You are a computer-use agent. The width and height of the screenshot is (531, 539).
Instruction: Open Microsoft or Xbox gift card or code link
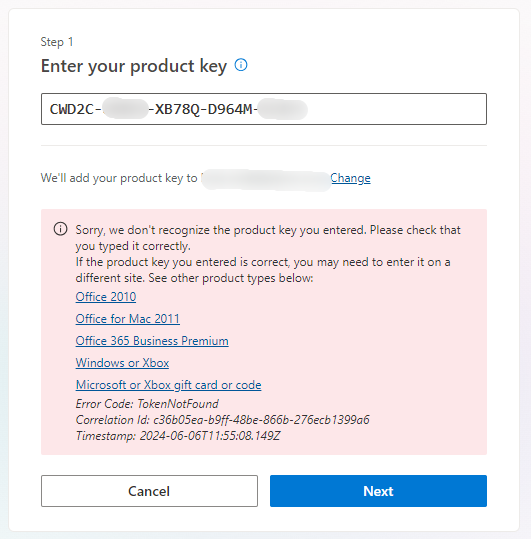168,385
